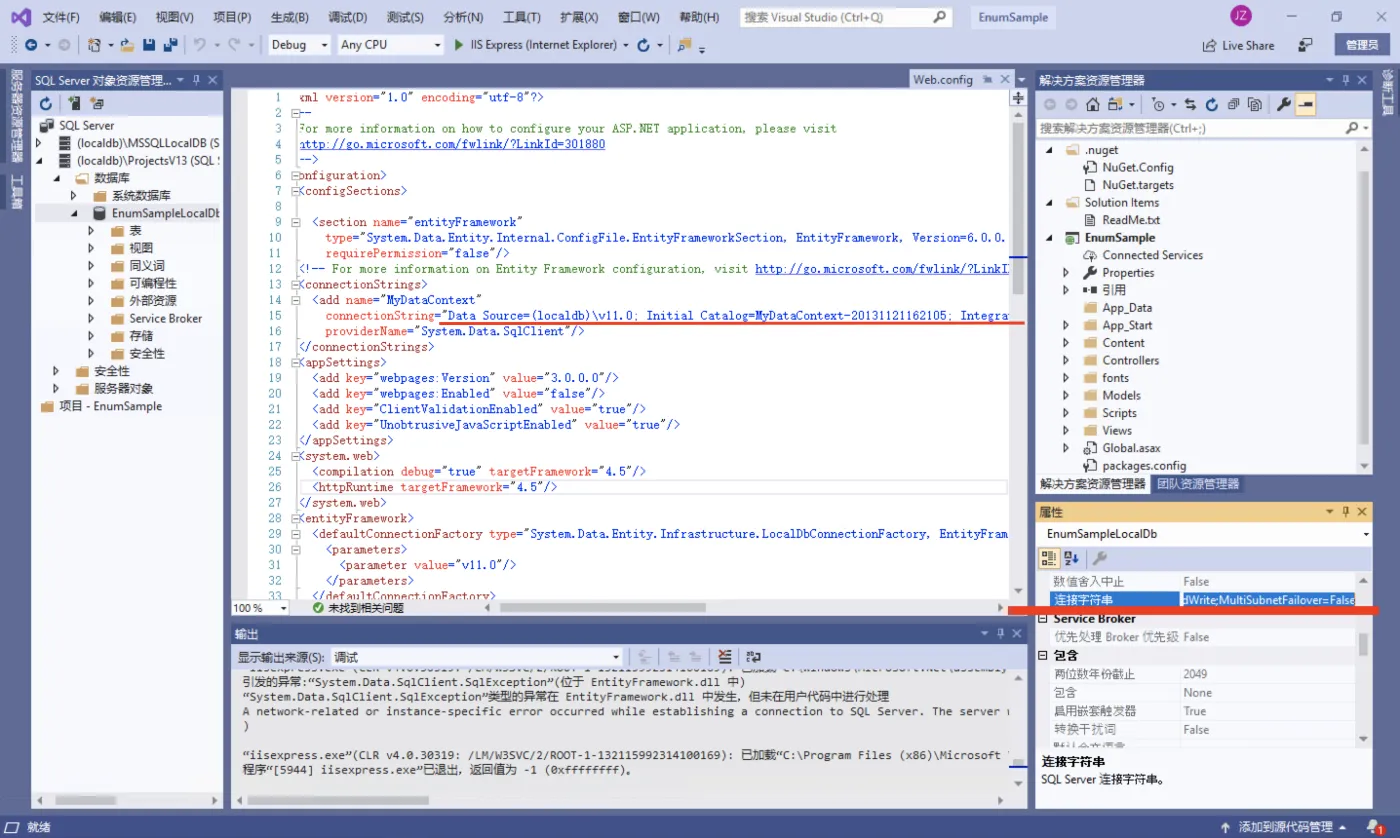Screen dimensions: 1400x838
Task: Click the Undo arrow icon
Action: (x=200, y=45)
